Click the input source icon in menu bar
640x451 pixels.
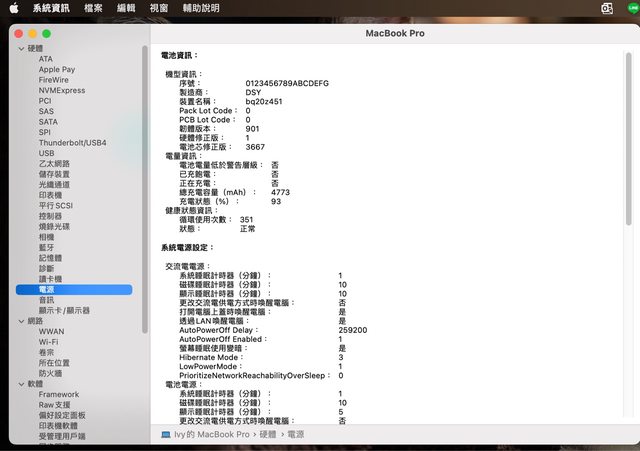(x=607, y=8)
